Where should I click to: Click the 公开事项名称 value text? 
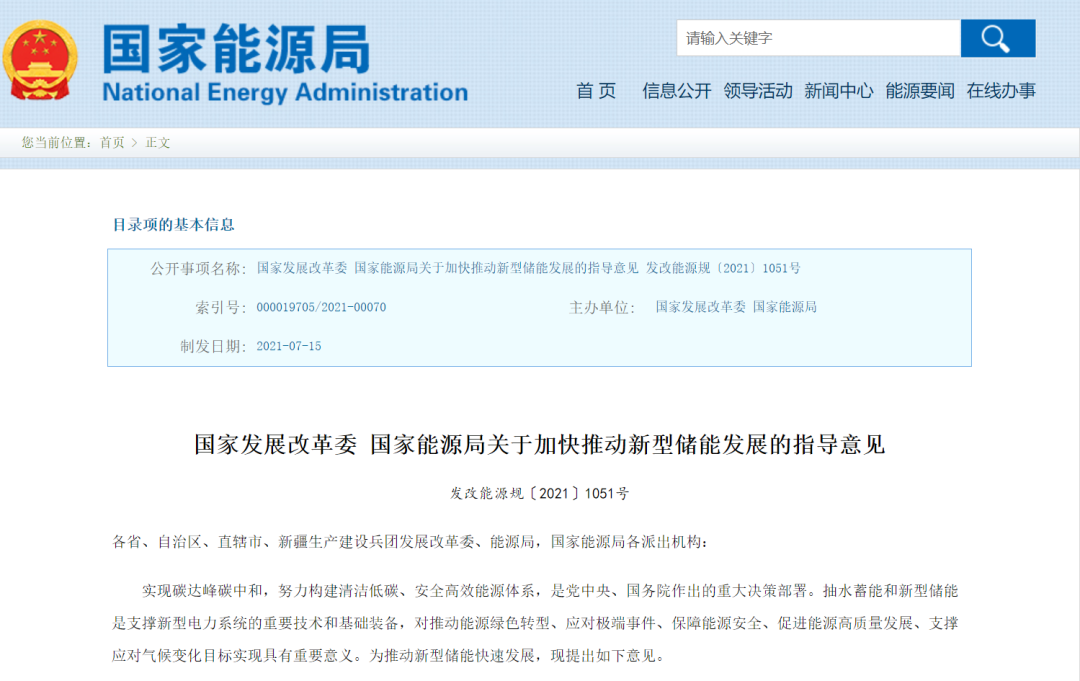pos(528,268)
